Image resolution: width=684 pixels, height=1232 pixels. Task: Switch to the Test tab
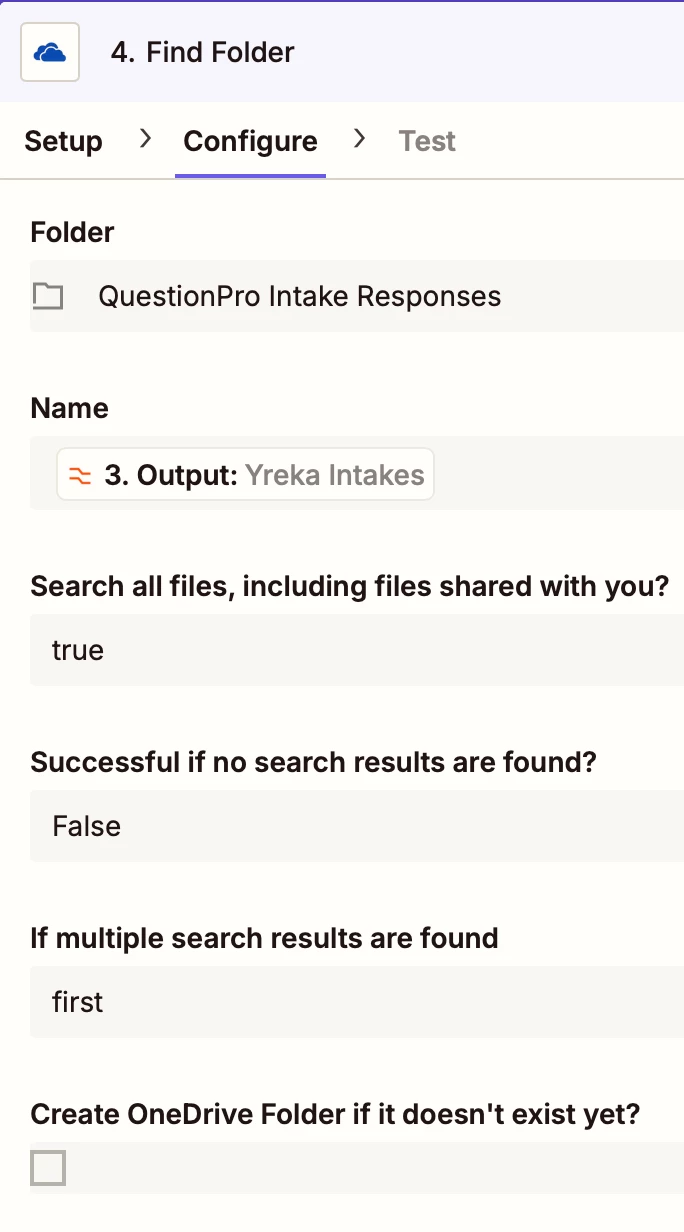pyautogui.click(x=427, y=141)
